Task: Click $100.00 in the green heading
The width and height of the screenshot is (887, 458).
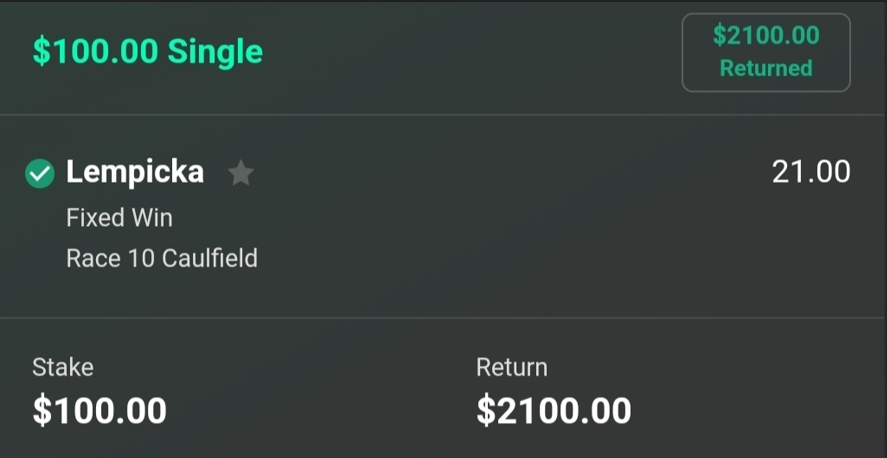Action: [95, 52]
